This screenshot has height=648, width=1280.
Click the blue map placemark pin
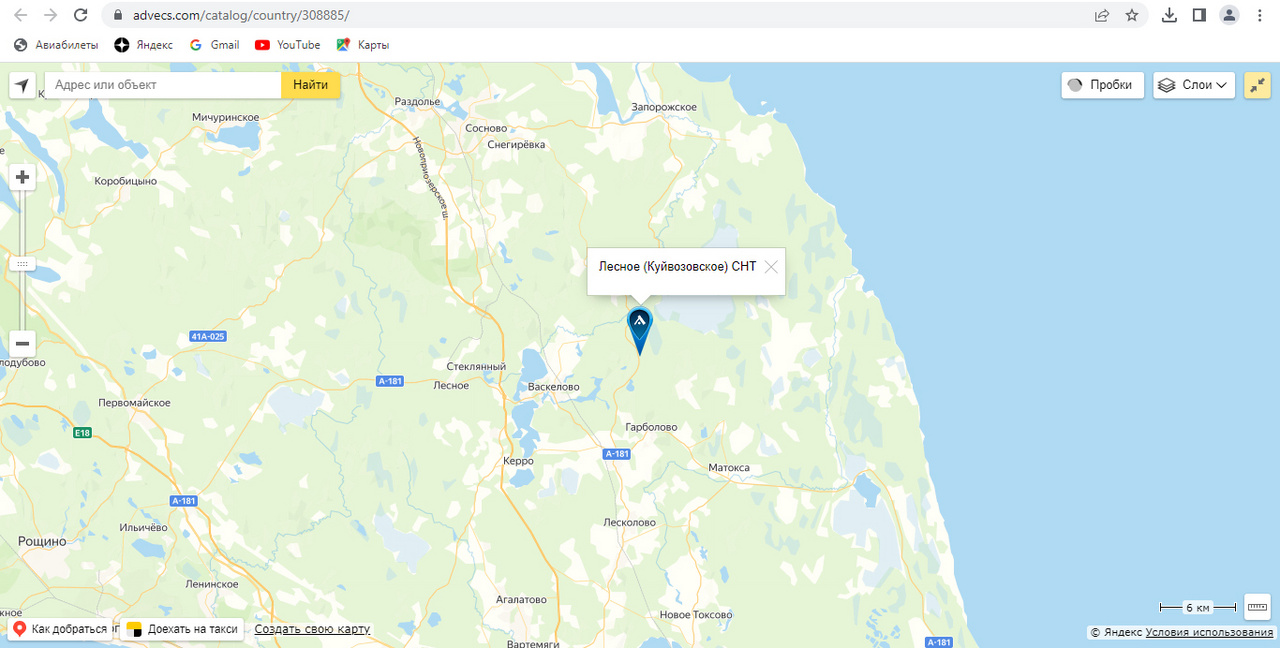pos(639,330)
